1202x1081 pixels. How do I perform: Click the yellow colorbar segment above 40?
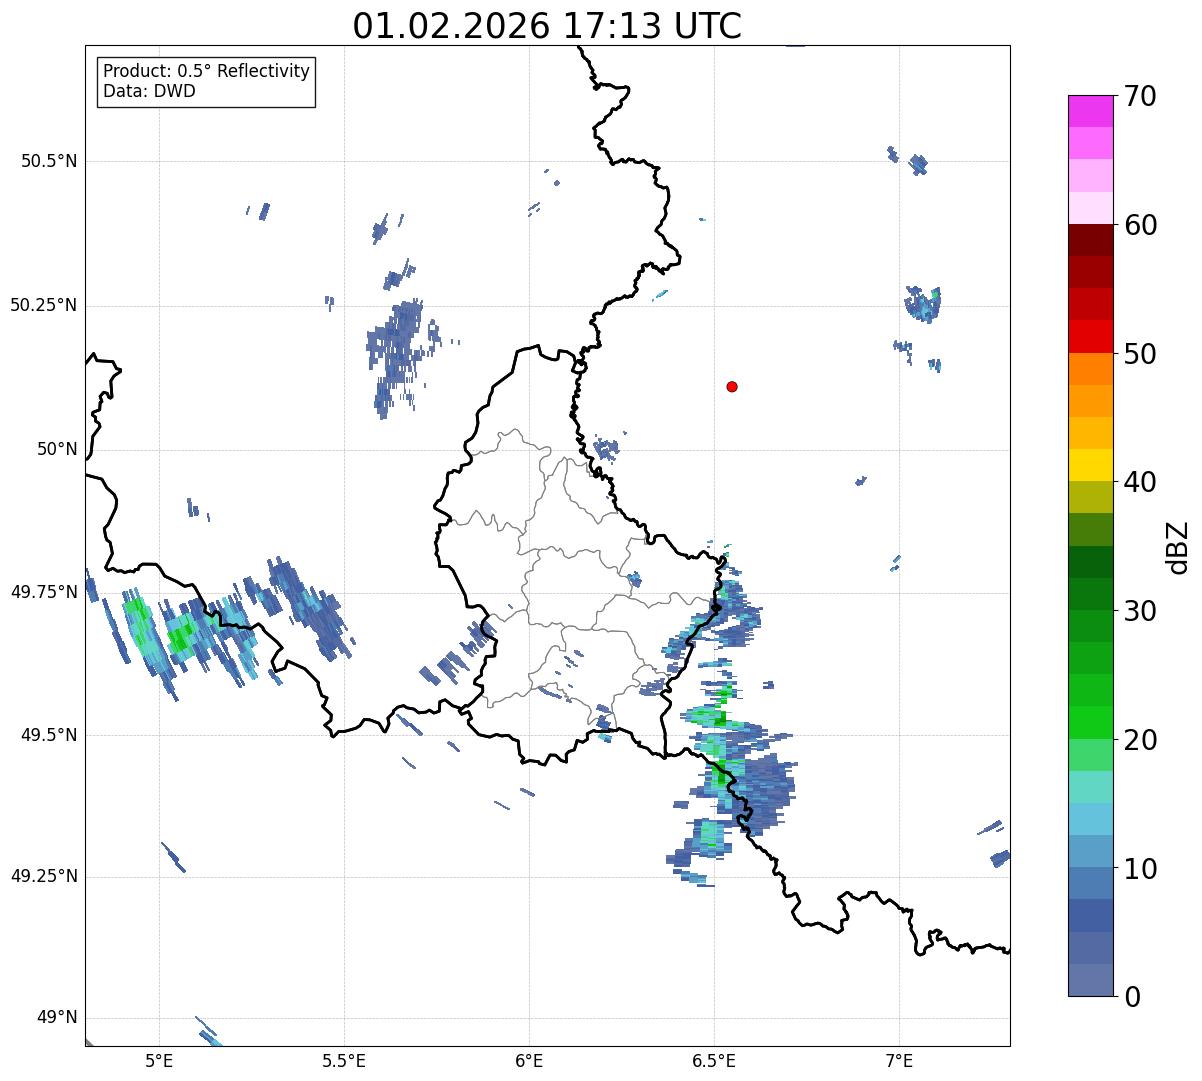1091,466
